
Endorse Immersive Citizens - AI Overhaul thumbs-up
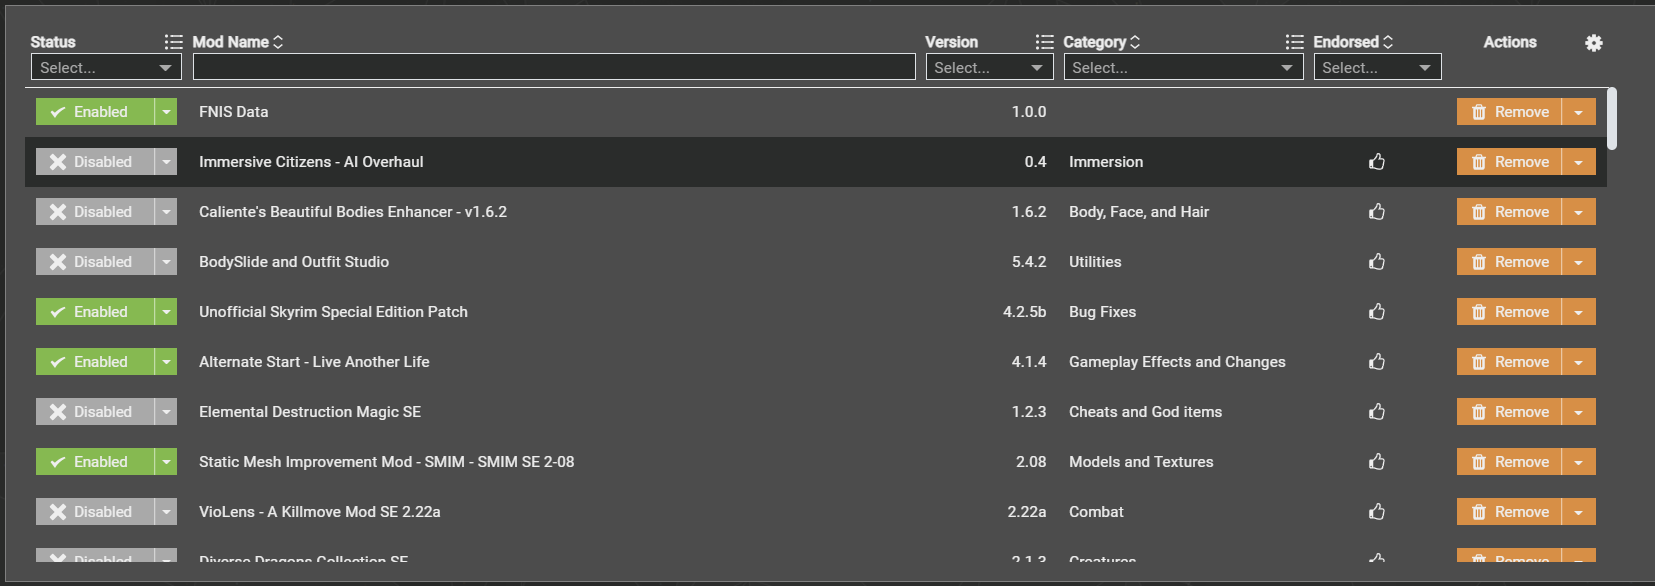1377,161
